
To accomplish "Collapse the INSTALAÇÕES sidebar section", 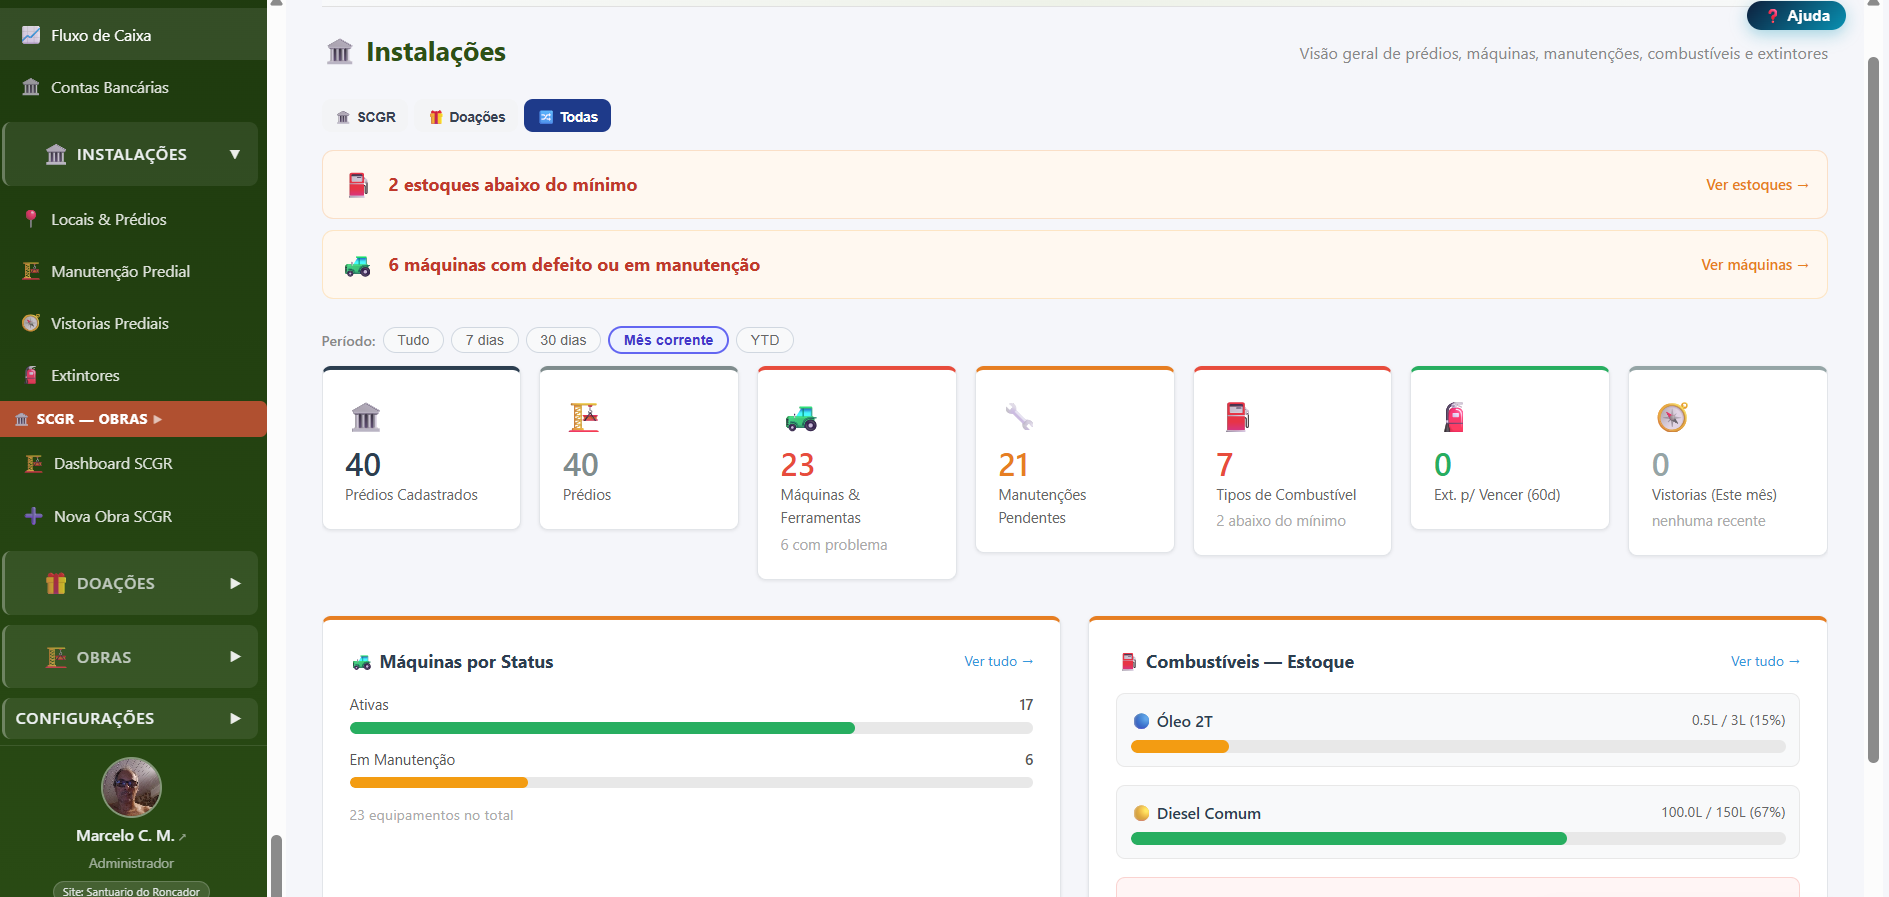I will pyautogui.click(x=130, y=154).
